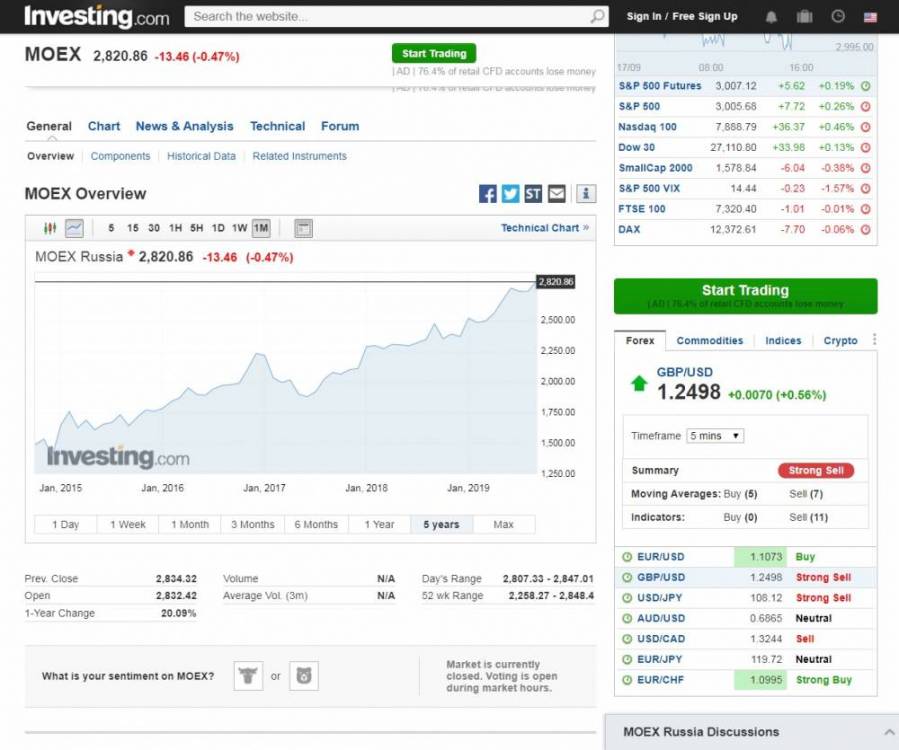Viewport: 899px width, 750px height.
Task: Switch to the Crypto tab
Action: point(841,341)
